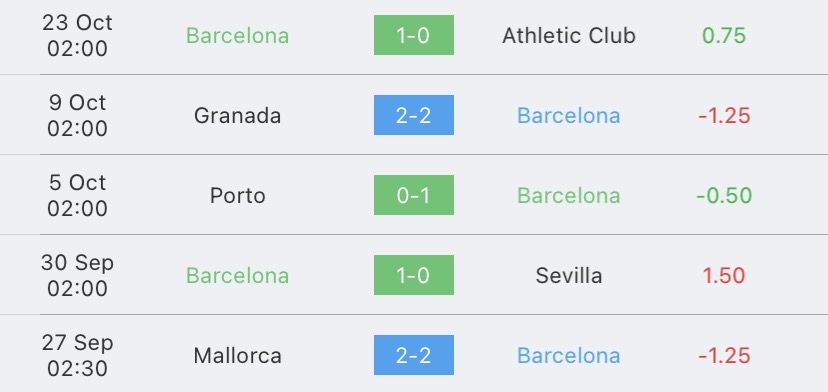Click the 0.75 handicap value
The width and height of the screenshot is (828, 392).
[724, 35]
